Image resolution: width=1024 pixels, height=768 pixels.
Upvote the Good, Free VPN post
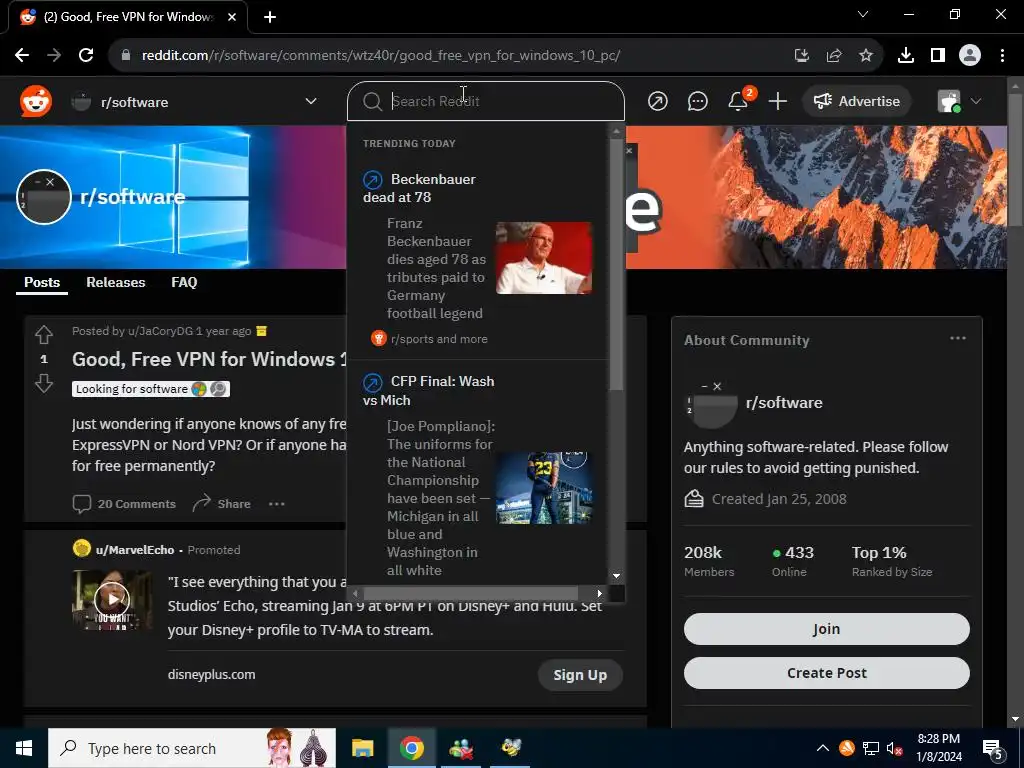(44, 335)
